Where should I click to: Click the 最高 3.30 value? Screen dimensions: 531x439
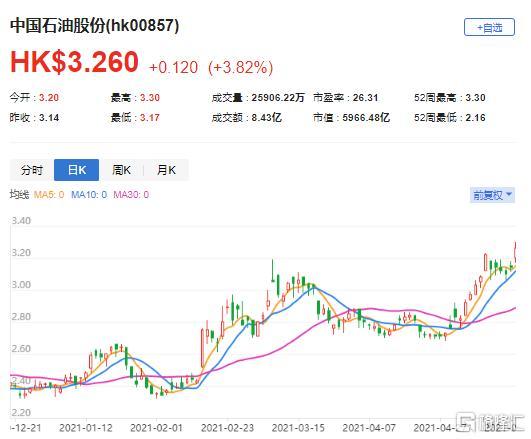[x=150, y=98]
